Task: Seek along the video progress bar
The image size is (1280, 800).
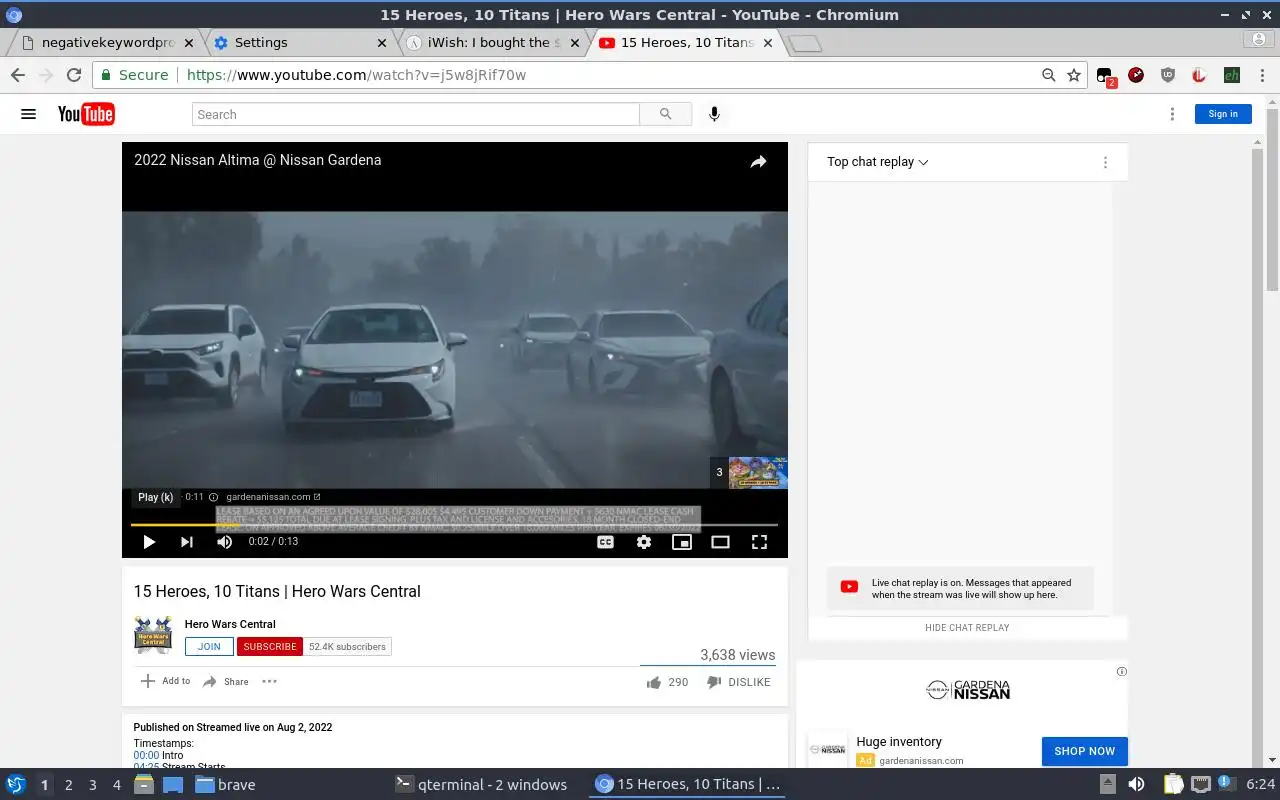Action: 454,524
